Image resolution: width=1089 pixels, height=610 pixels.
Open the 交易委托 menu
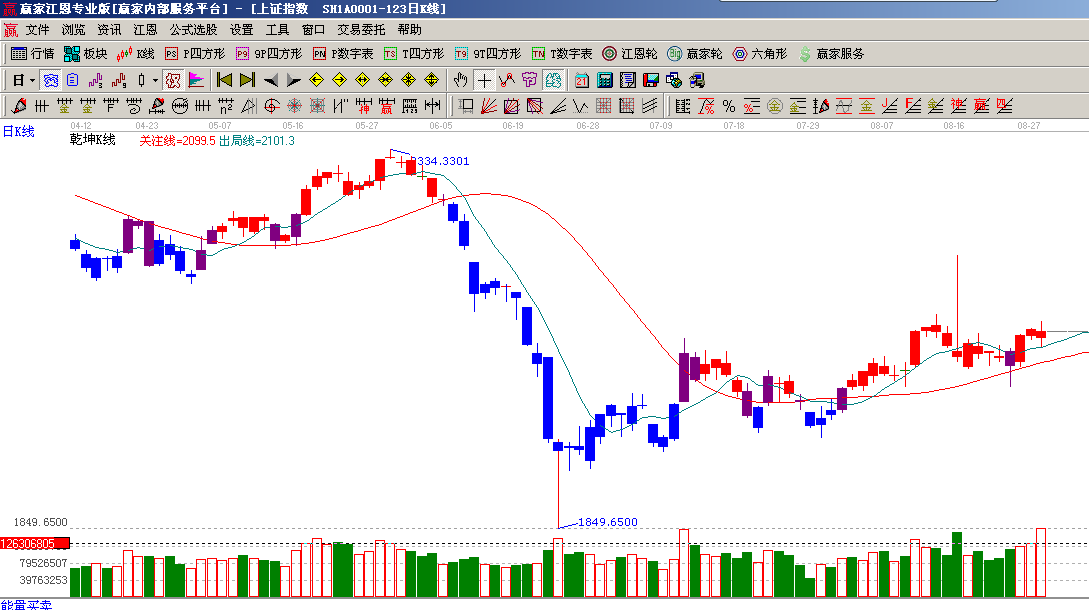click(361, 30)
